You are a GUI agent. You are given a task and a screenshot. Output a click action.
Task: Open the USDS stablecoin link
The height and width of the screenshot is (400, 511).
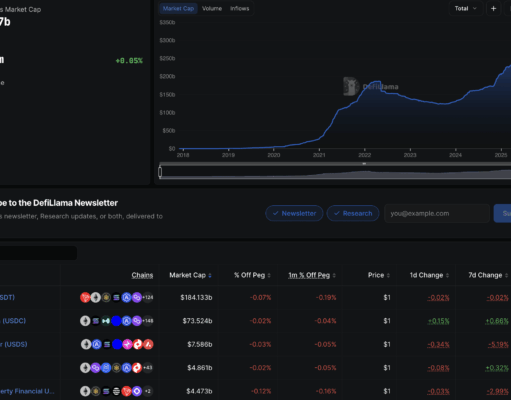[x=14, y=344]
